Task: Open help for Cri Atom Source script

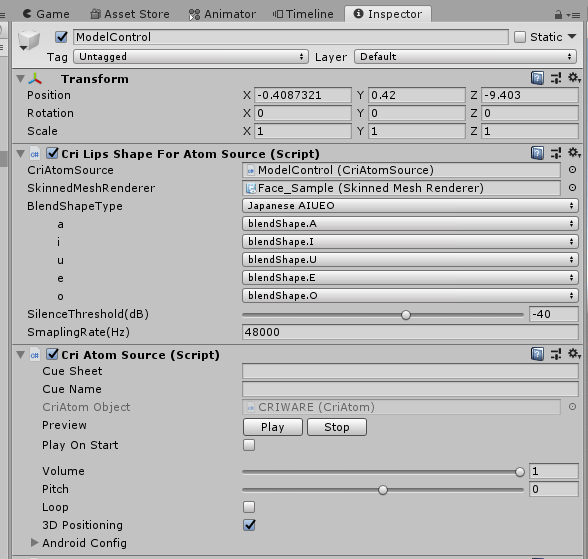Action: tap(537, 354)
